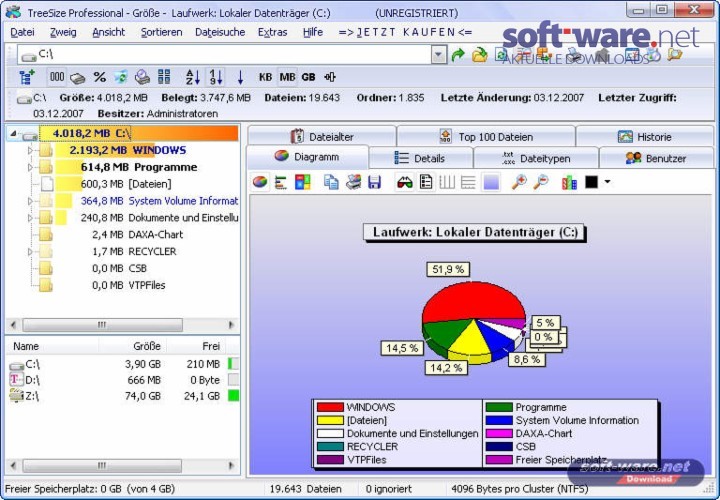Sort by size with the 1-9 button
720x500 pixels.
pos(215,77)
